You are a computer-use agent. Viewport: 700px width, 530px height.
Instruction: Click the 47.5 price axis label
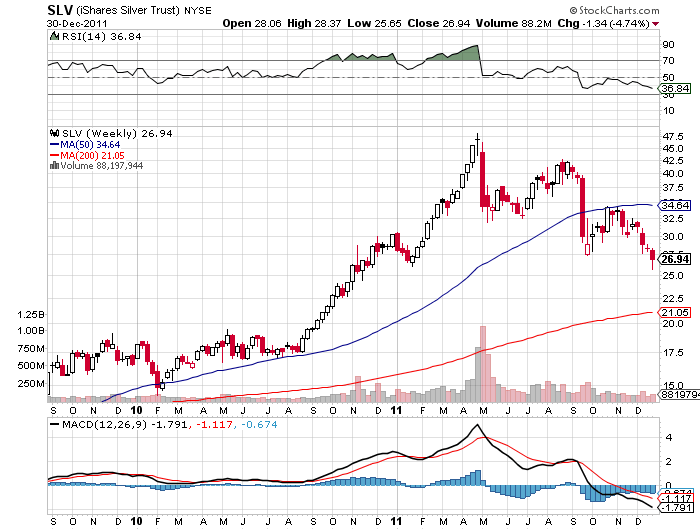tap(673, 136)
